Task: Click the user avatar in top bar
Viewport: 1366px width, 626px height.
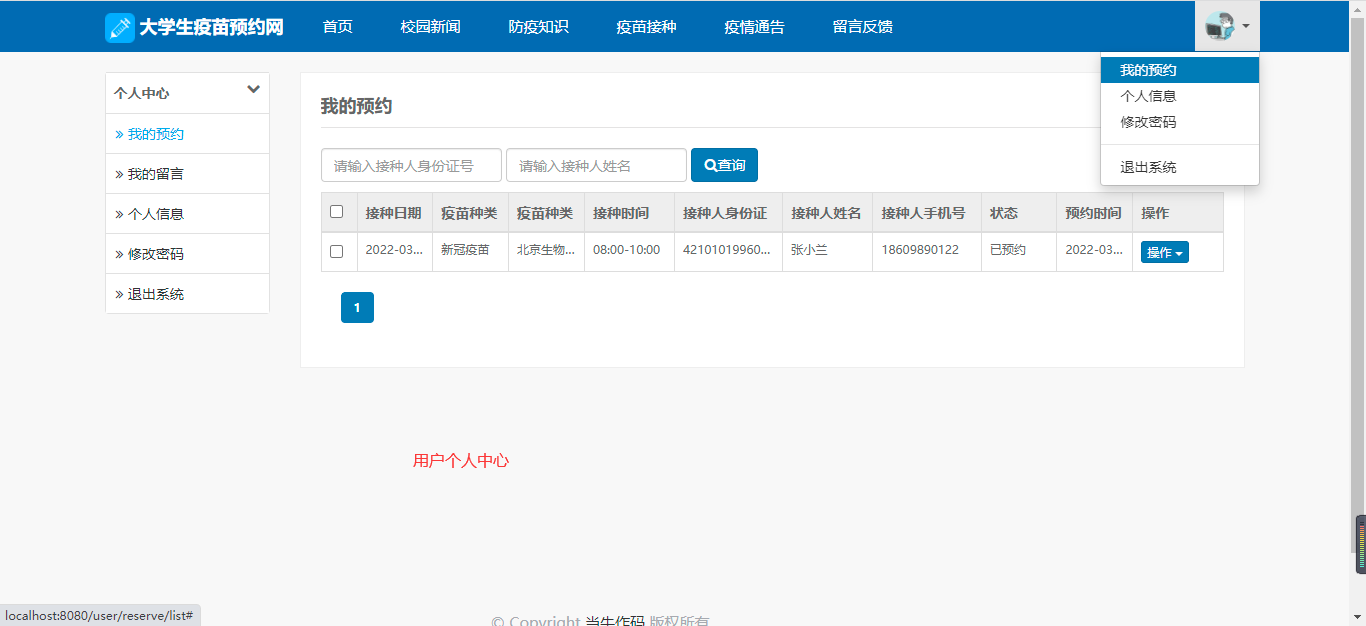Action: [x=1219, y=27]
